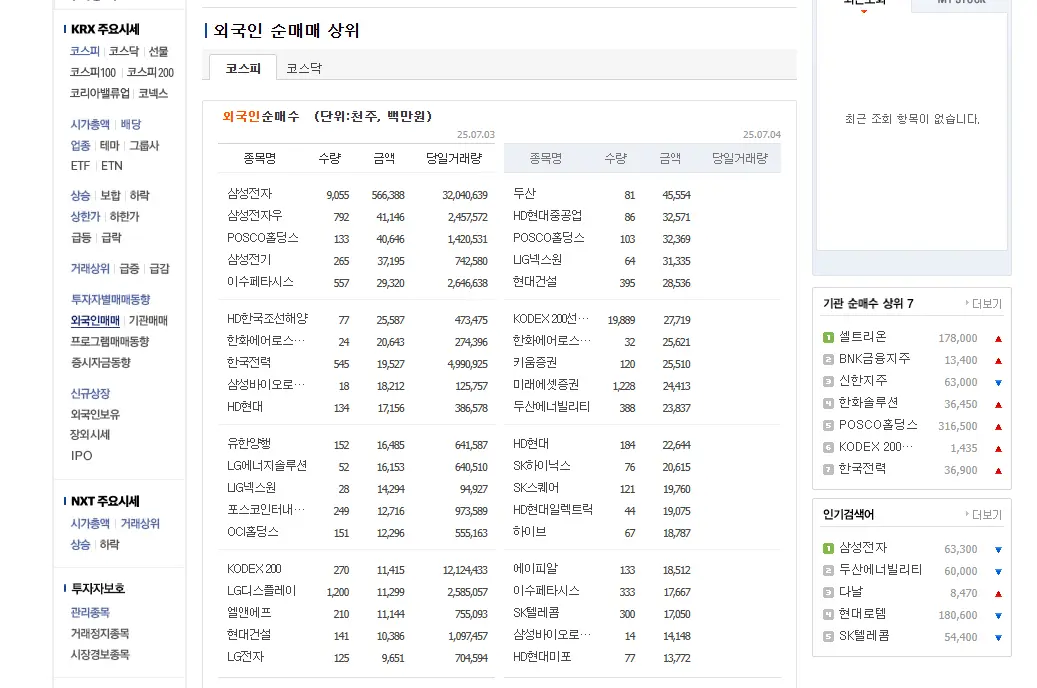Open 그룹사 listing

(x=144, y=146)
